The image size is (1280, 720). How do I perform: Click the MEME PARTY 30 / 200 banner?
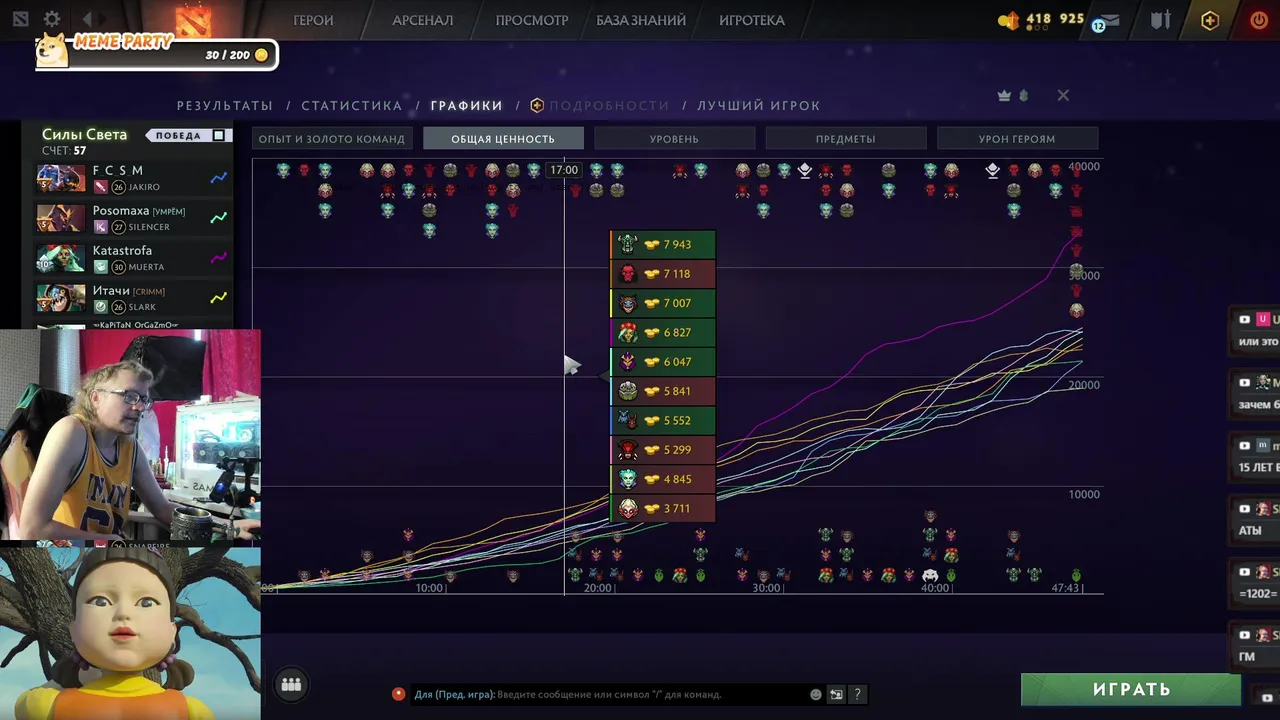pyautogui.click(x=156, y=52)
